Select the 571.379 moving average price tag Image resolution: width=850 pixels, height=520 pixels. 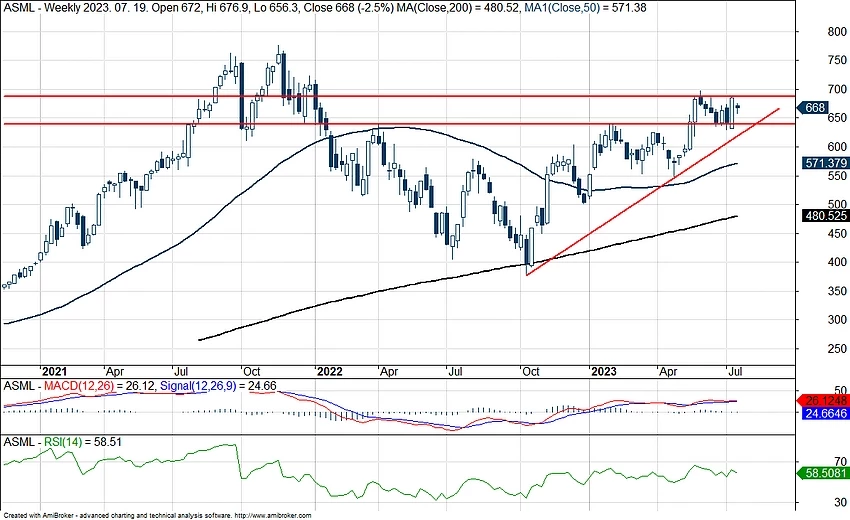tap(825, 163)
